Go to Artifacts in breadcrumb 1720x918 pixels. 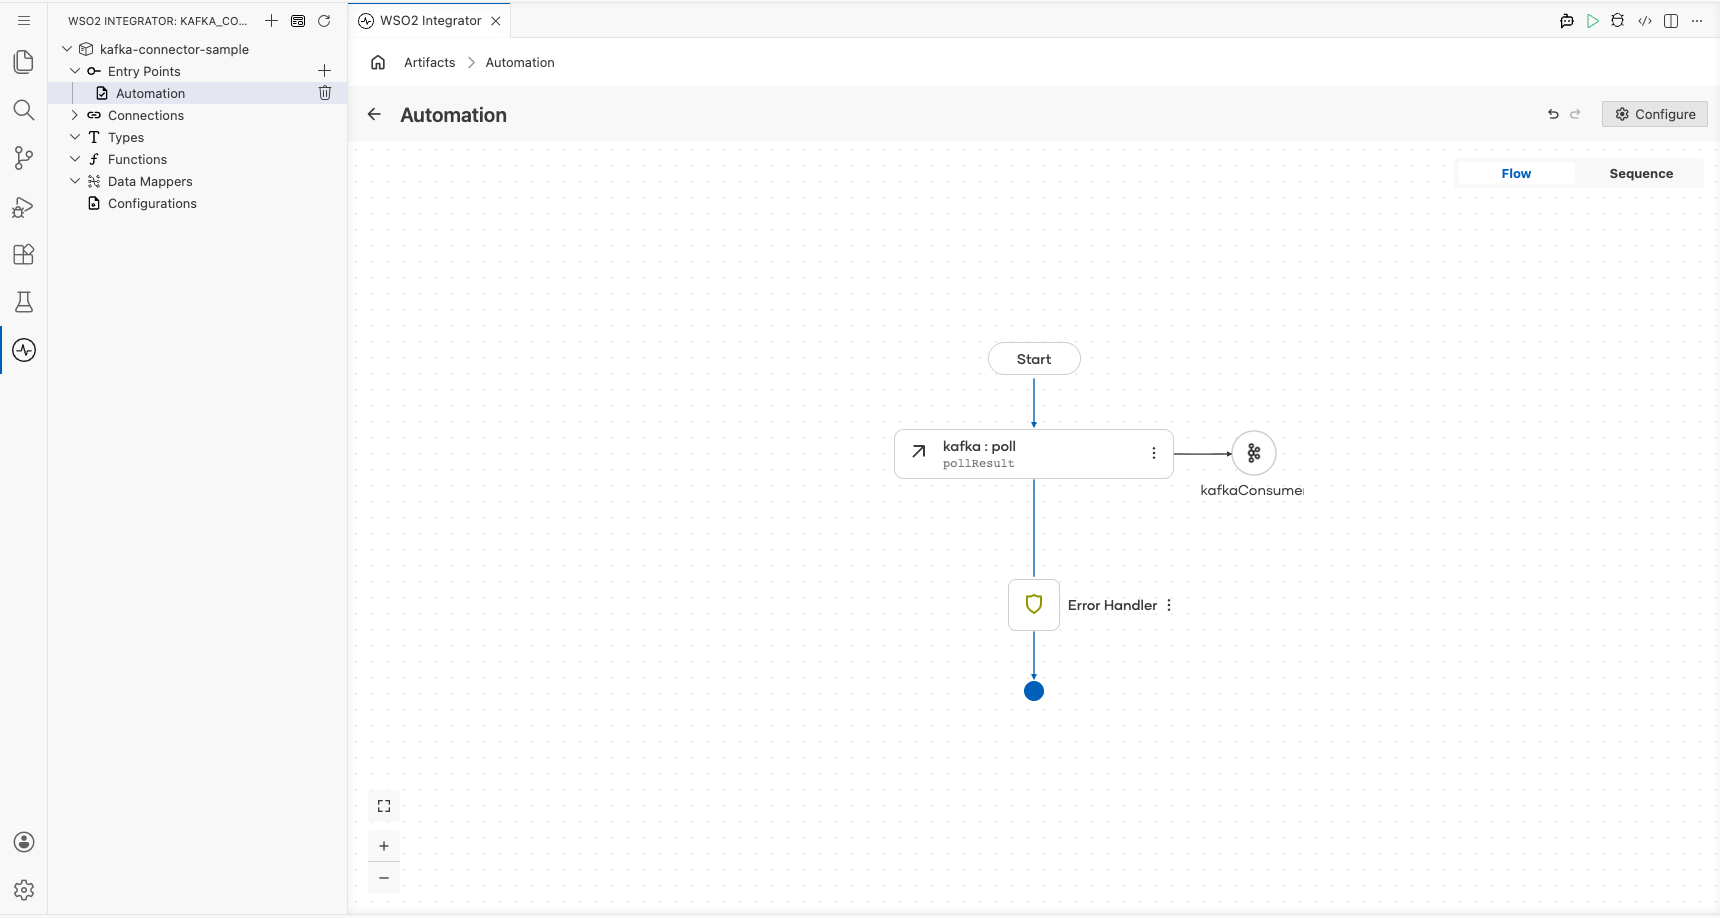pos(430,62)
